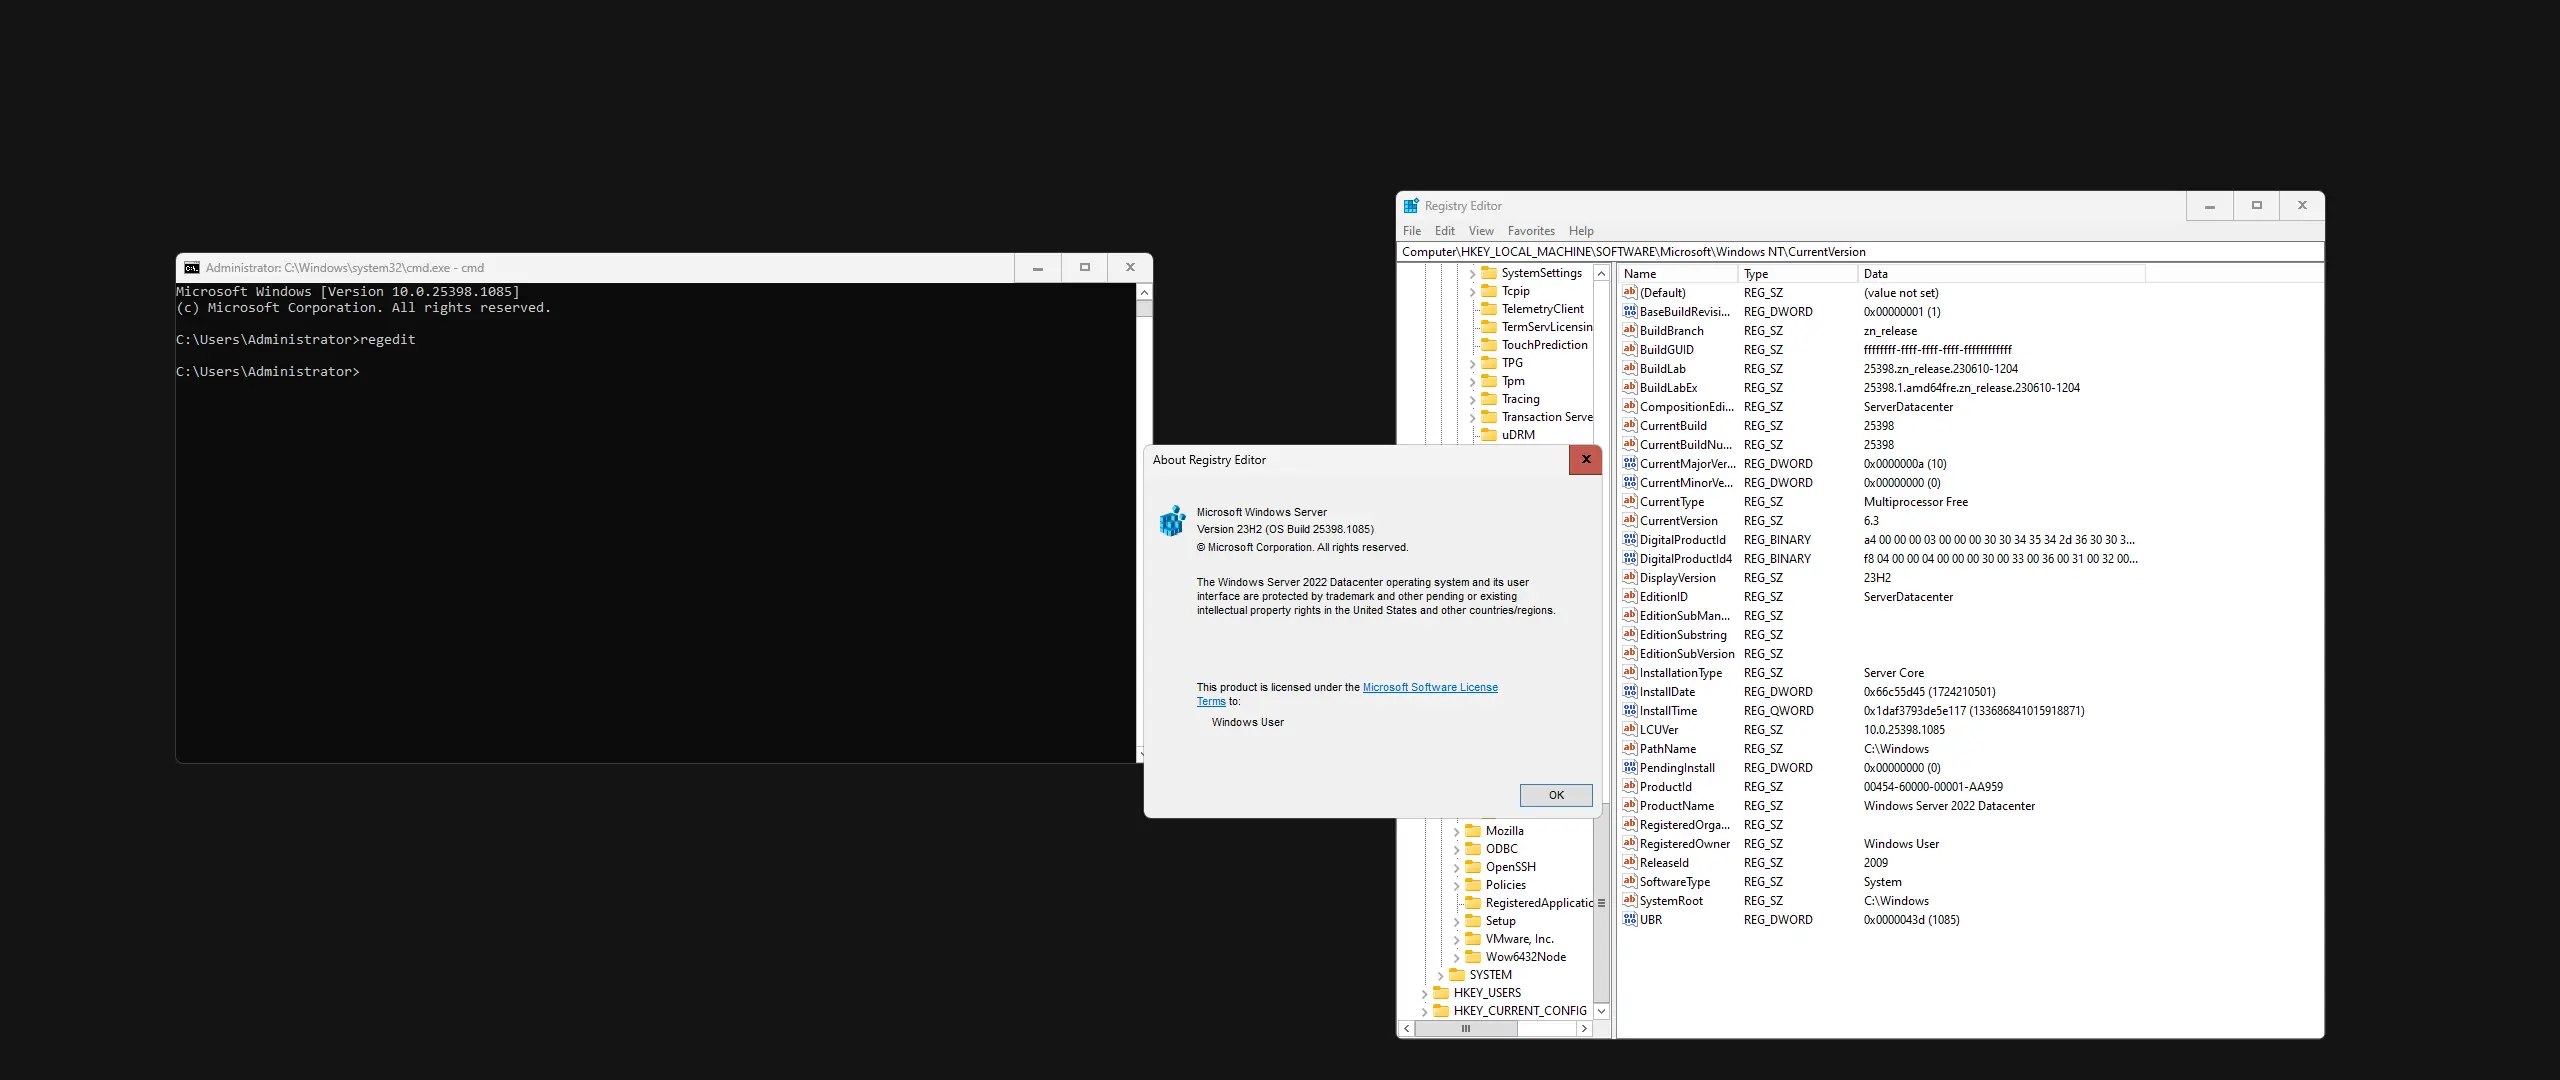Image resolution: width=2560 pixels, height=1080 pixels.
Task: Click the DigitalProductId binary value icon
Action: point(1629,540)
